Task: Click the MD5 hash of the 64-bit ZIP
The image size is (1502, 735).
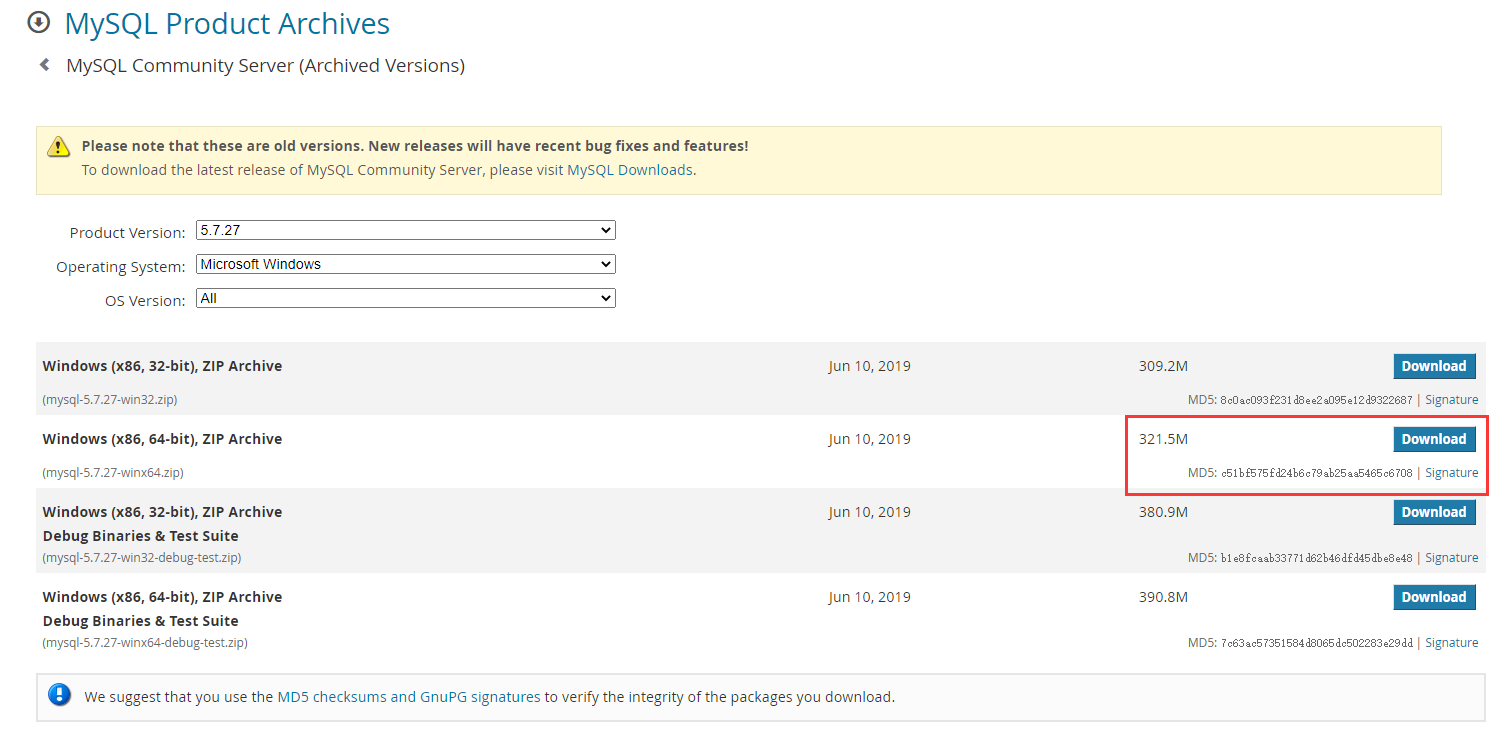Action: pyautogui.click(x=1316, y=473)
